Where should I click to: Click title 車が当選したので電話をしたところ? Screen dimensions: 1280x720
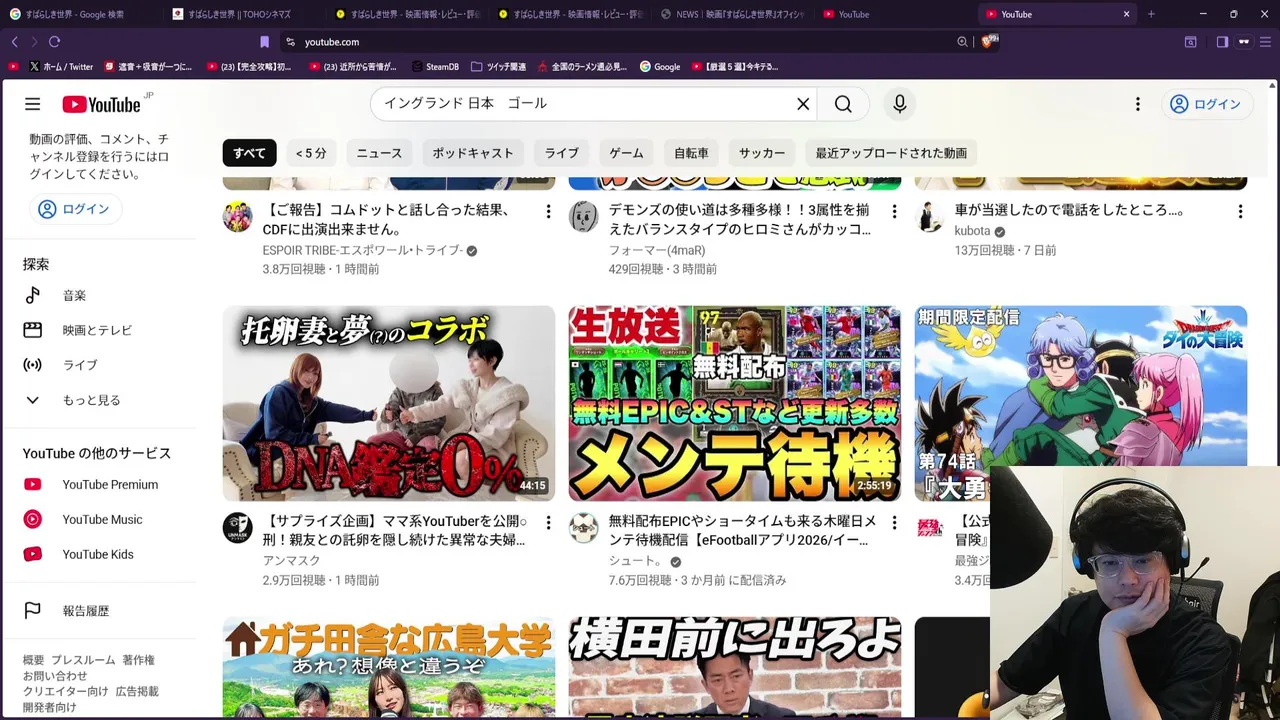[1069, 211]
